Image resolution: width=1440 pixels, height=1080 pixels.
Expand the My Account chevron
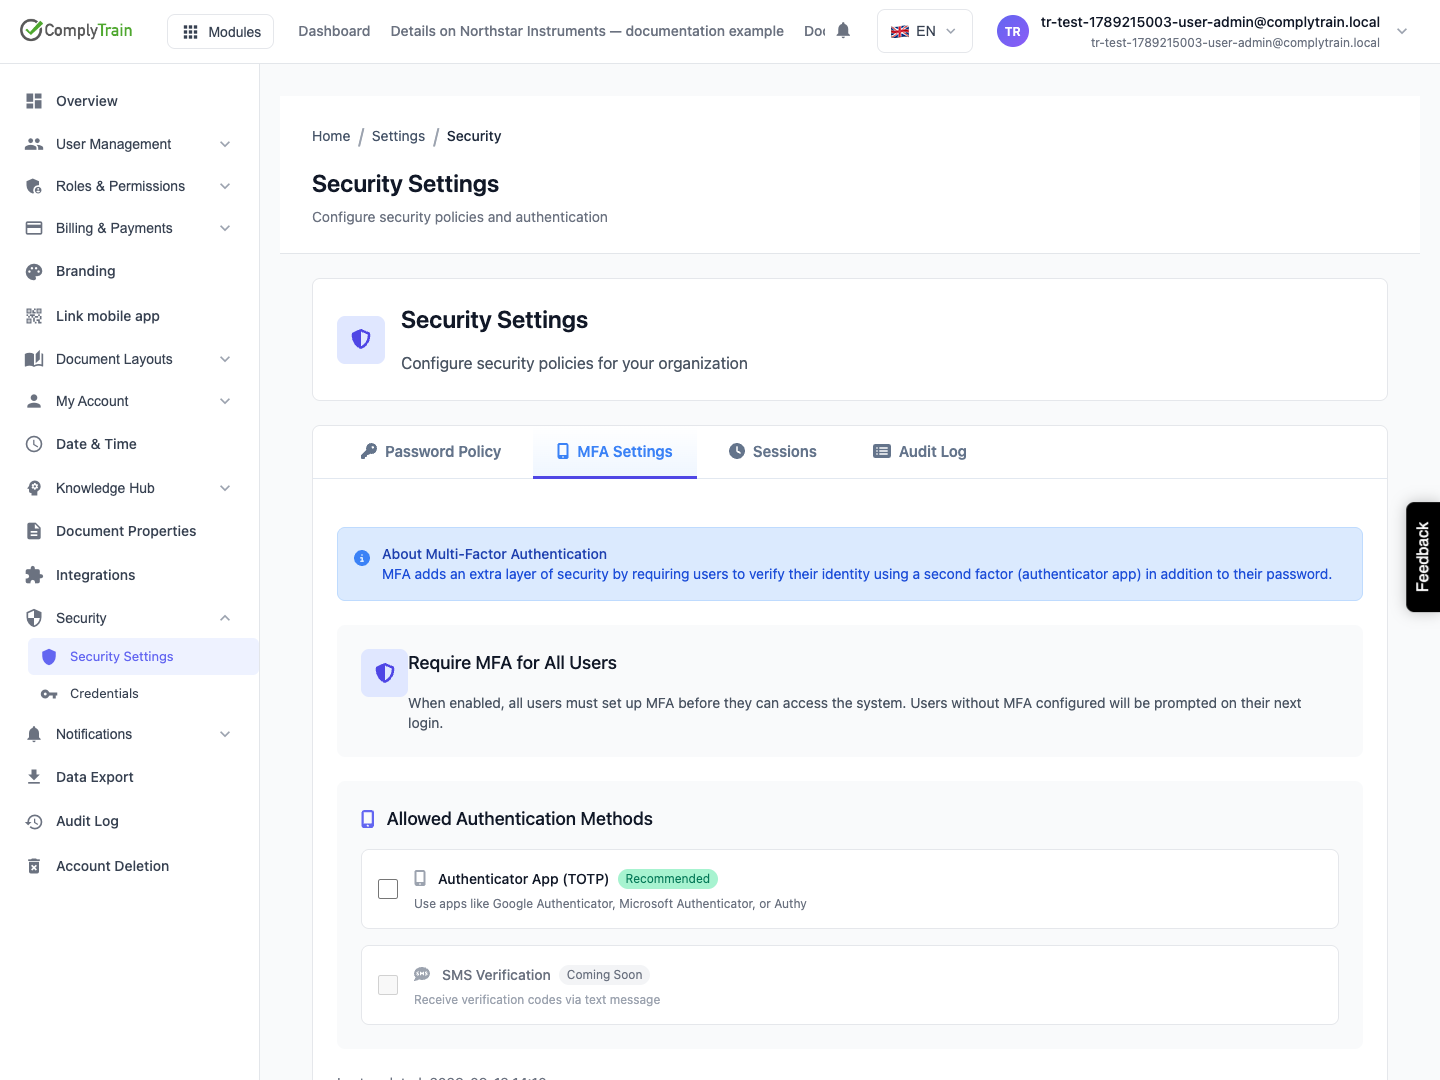pos(225,401)
